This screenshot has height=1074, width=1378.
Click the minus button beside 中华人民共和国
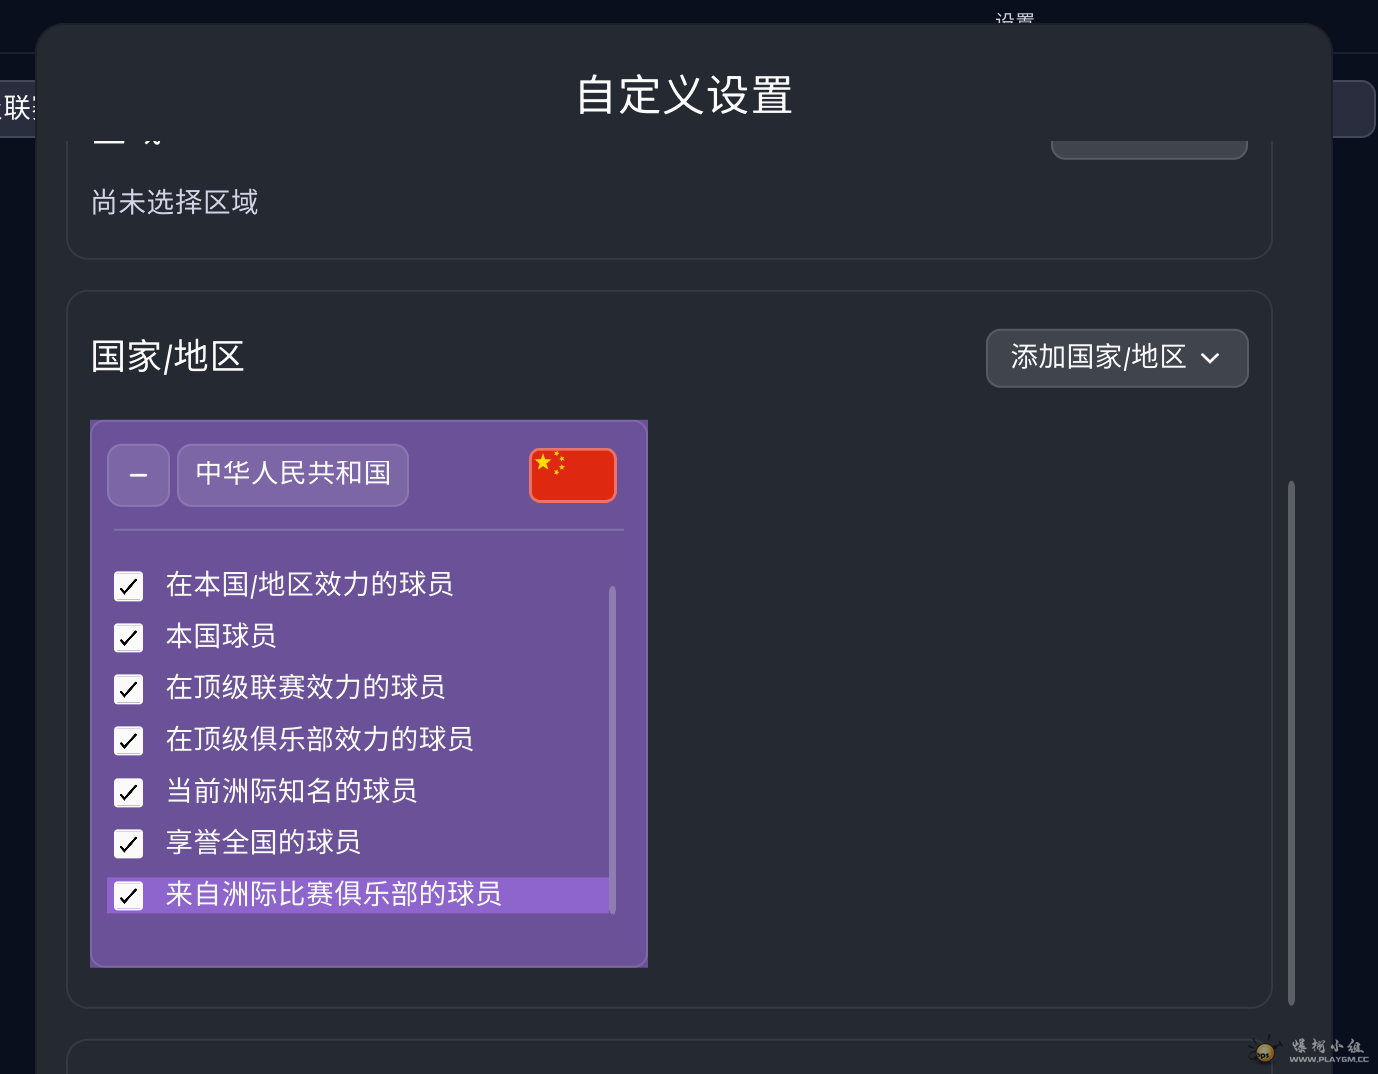click(x=138, y=475)
